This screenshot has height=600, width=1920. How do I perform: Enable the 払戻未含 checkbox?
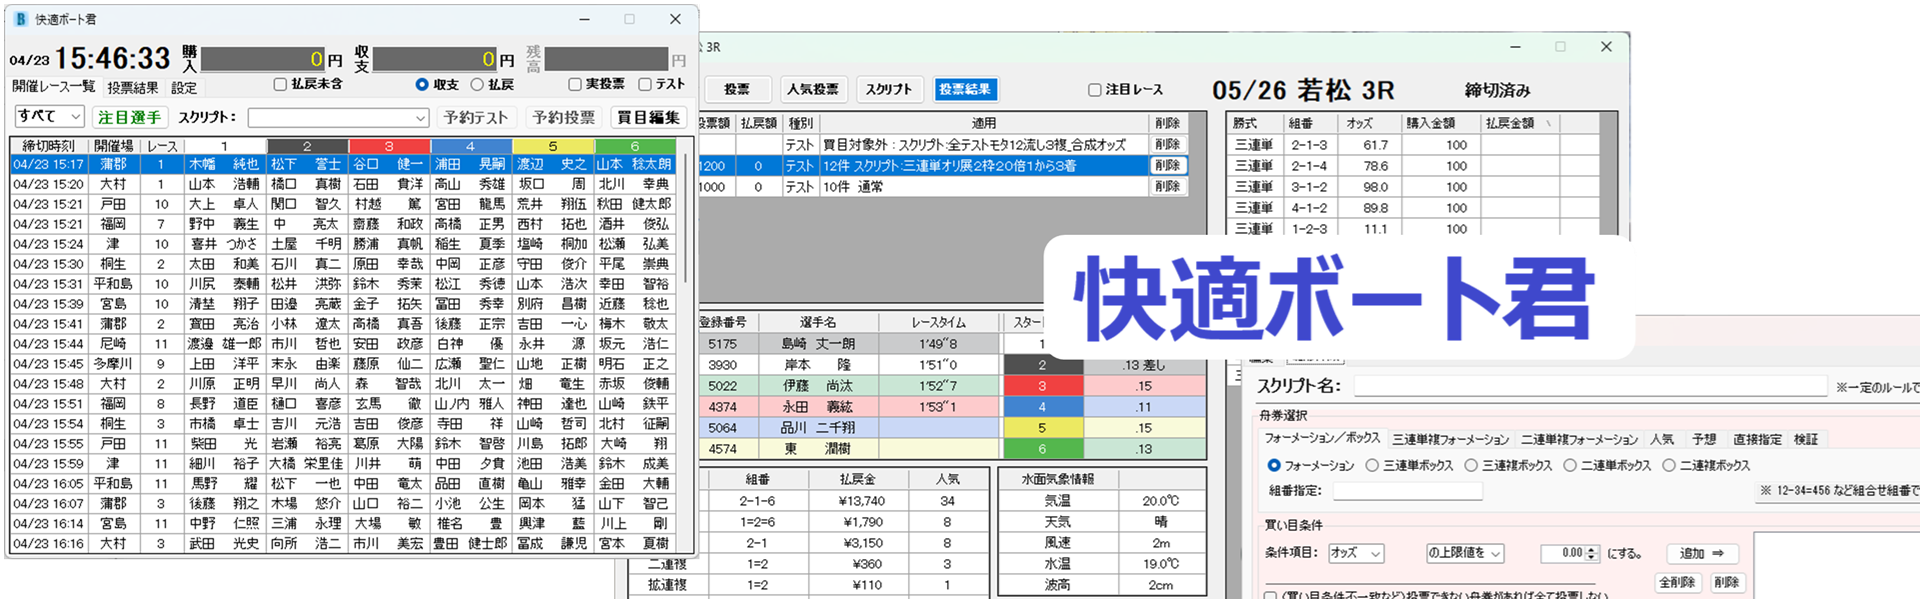point(281,85)
